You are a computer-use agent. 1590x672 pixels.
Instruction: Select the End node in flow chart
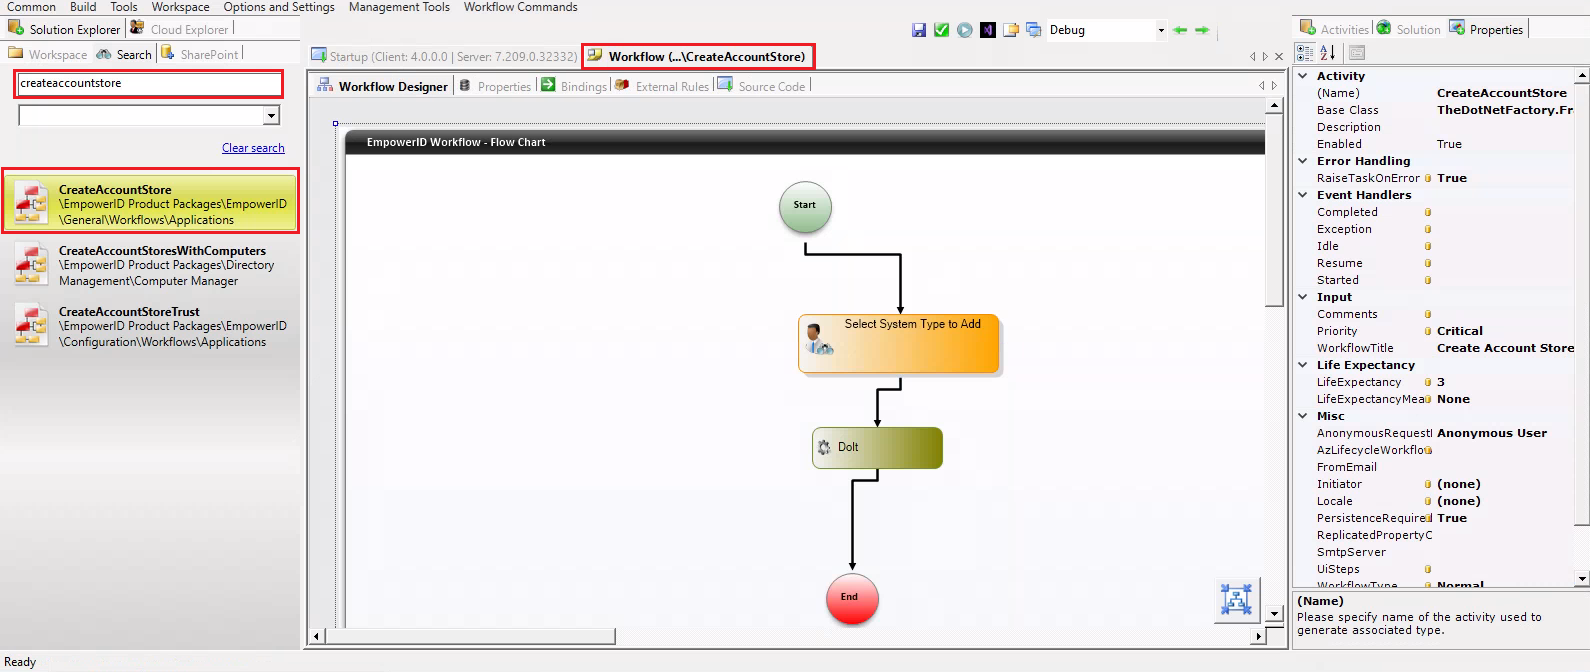[852, 598]
